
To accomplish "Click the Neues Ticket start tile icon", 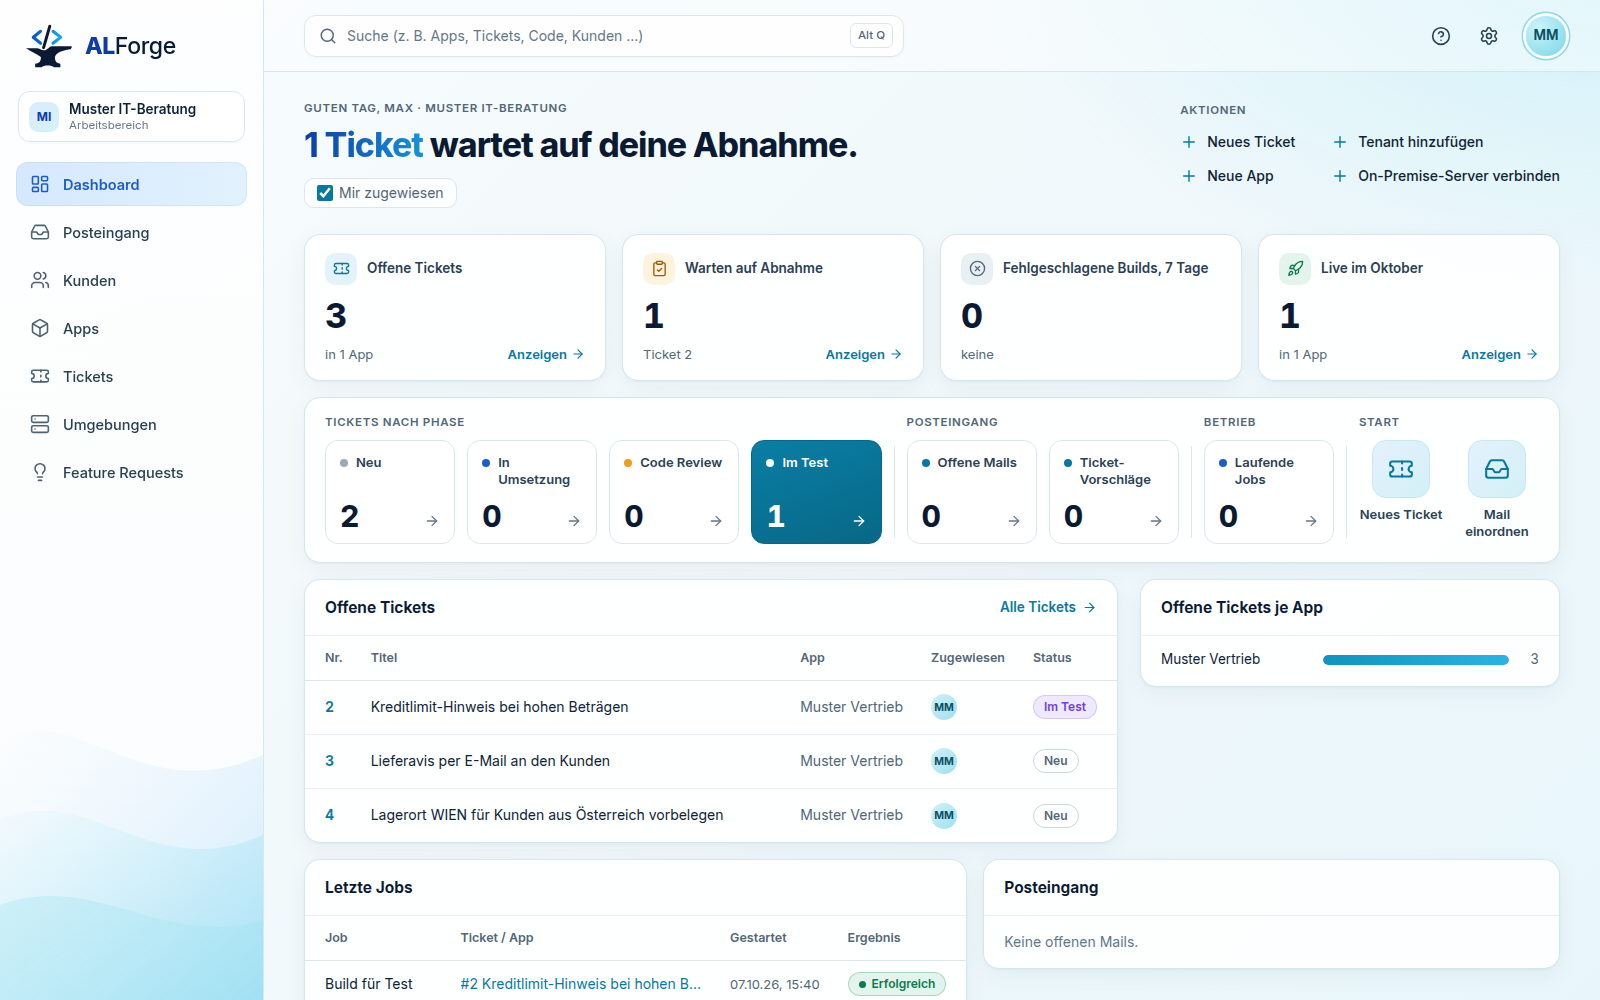I will pyautogui.click(x=1401, y=469).
